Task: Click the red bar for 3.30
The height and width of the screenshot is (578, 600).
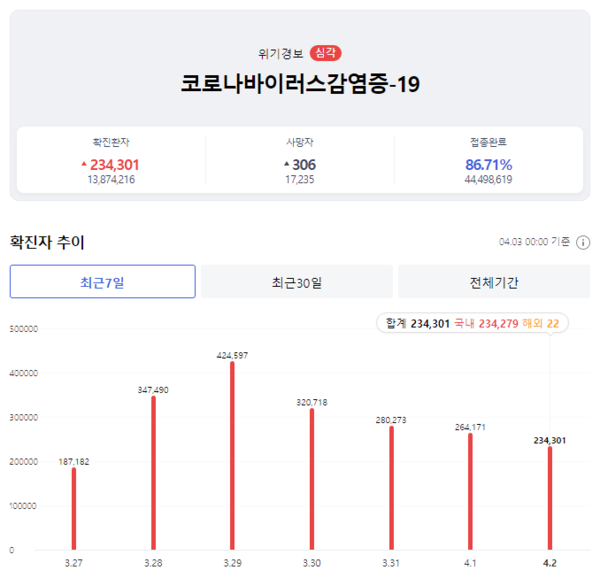Action: (312, 479)
